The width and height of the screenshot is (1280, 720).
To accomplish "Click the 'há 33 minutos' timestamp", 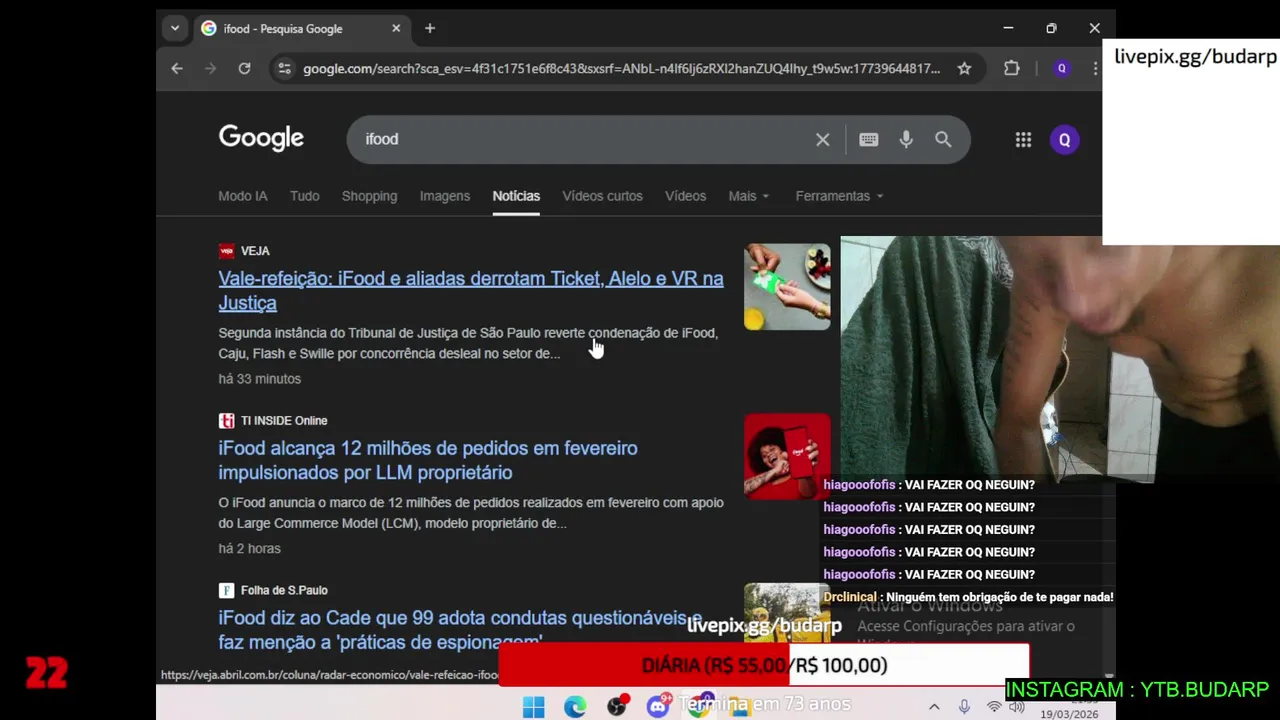I will pyautogui.click(x=260, y=379).
